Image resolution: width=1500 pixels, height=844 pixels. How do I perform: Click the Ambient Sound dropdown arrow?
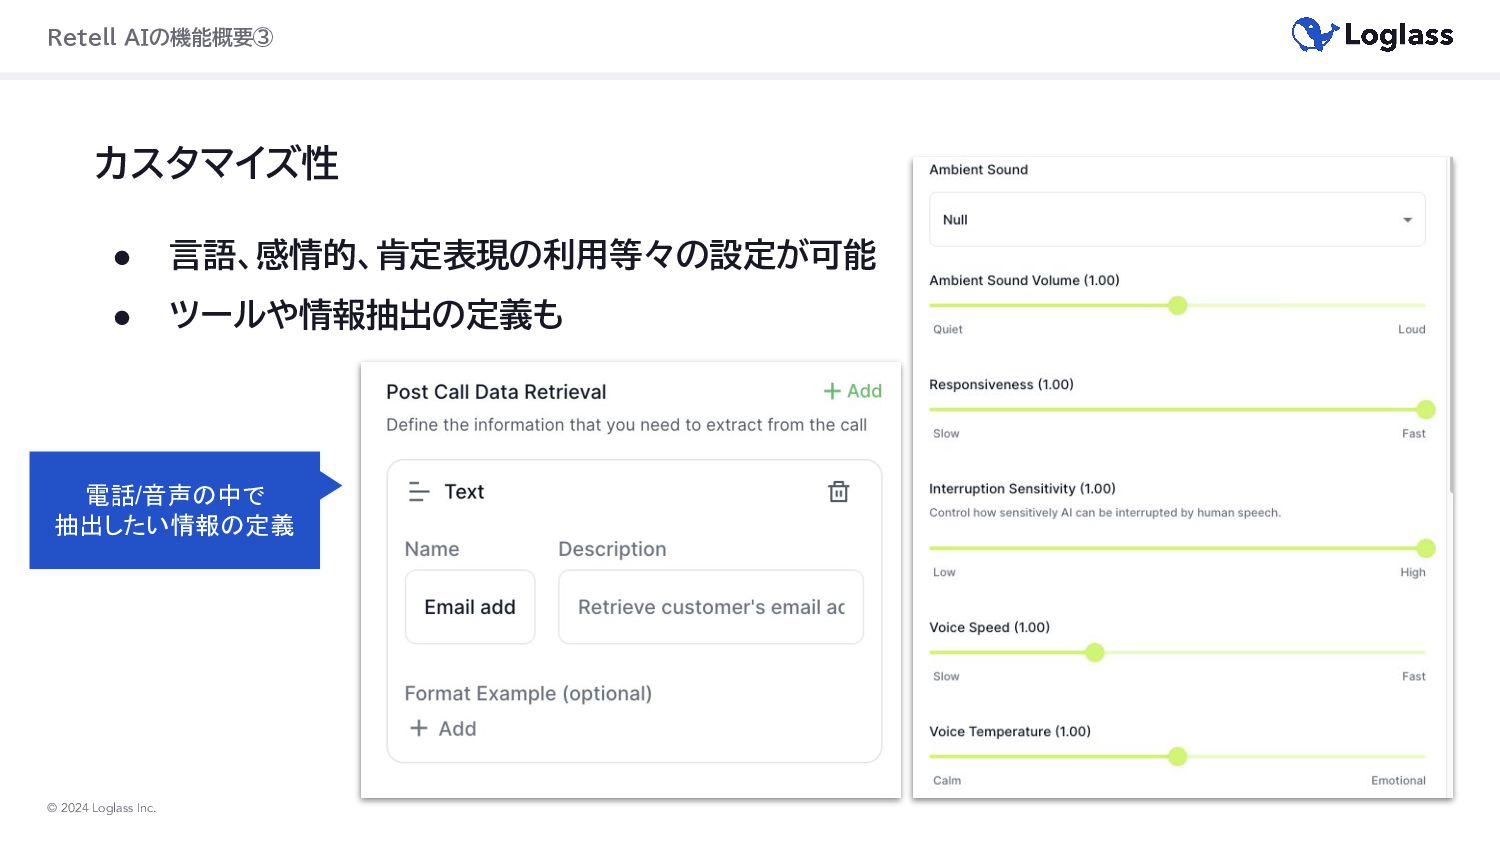pyautogui.click(x=1407, y=220)
